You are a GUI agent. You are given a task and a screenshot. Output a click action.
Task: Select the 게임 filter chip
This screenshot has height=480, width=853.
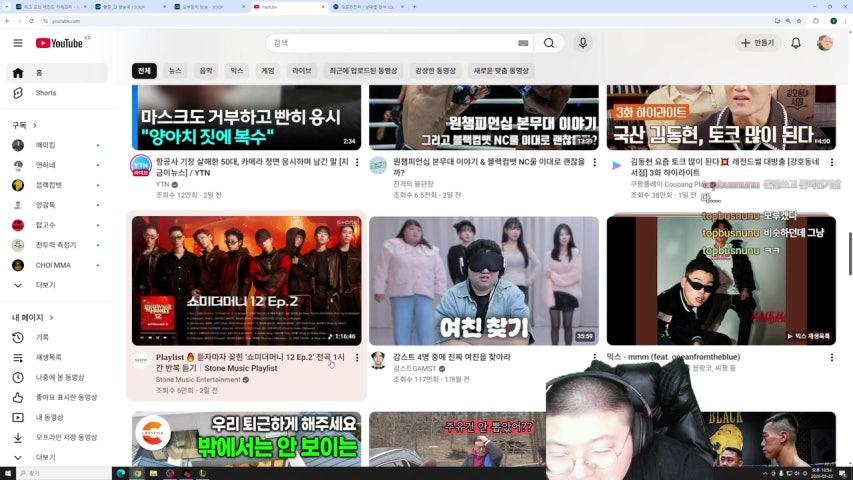(268, 71)
